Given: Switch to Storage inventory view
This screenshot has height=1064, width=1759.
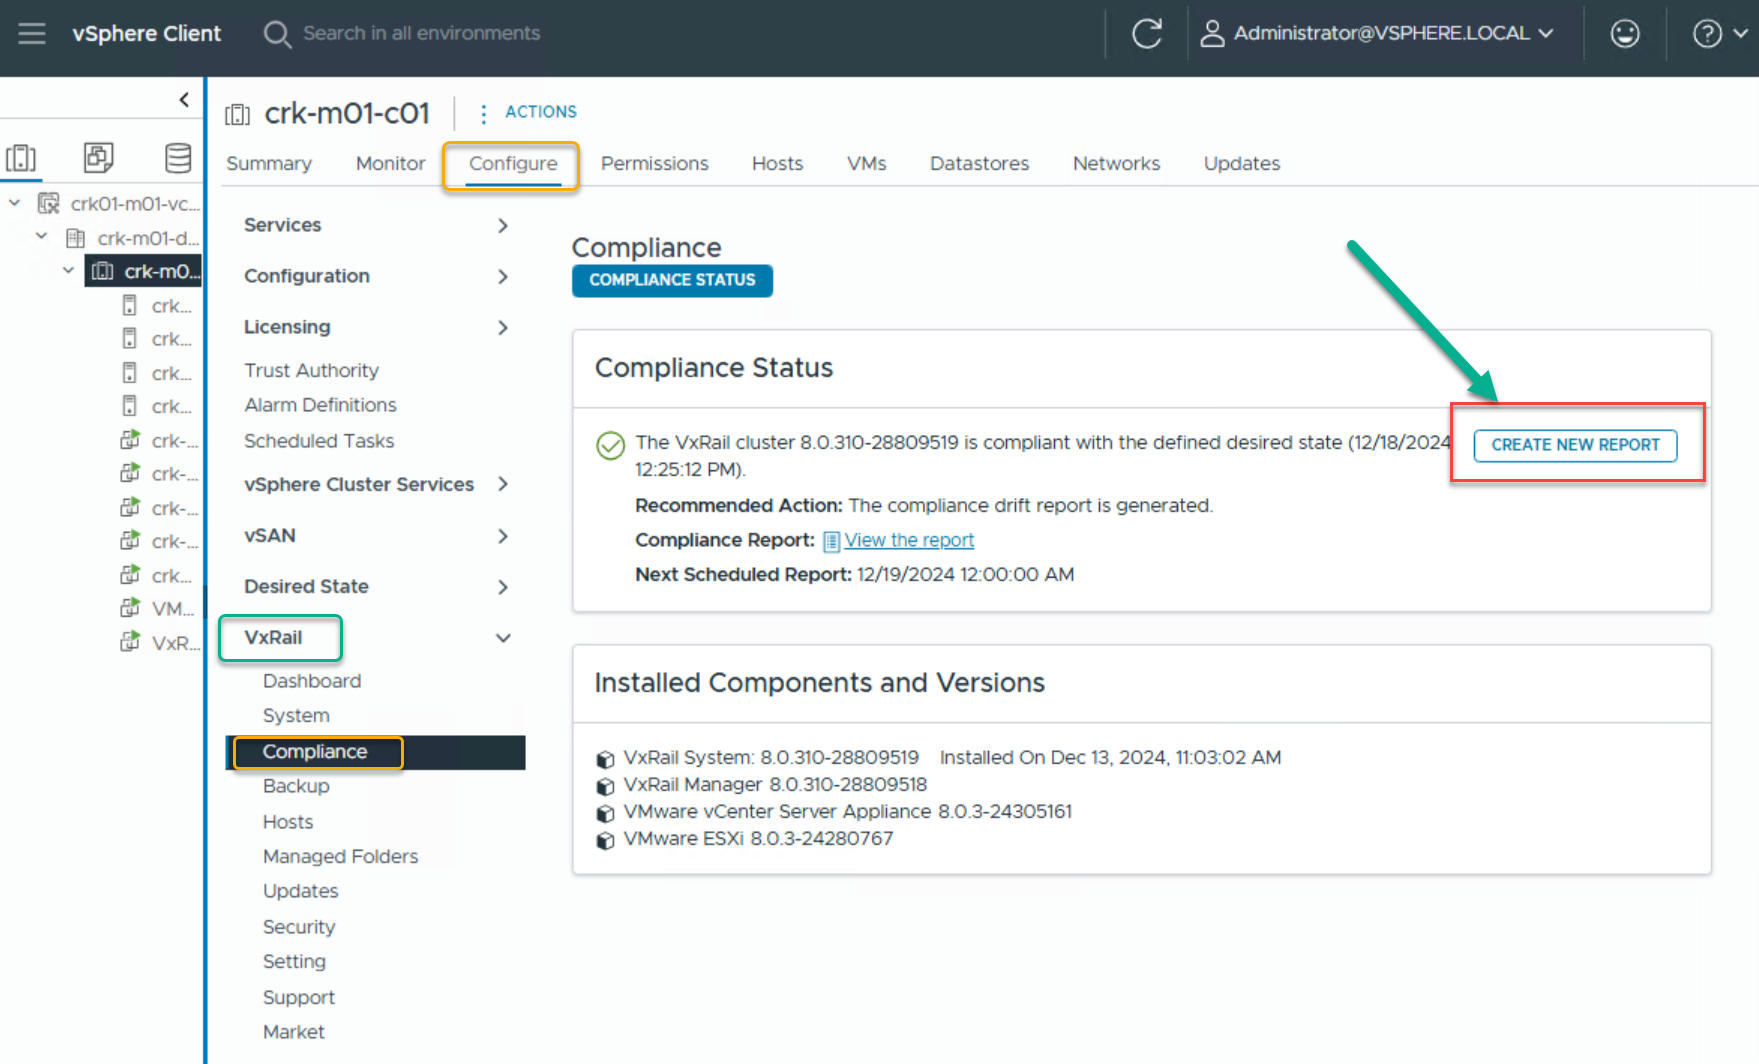Looking at the screenshot, I should 178,158.
